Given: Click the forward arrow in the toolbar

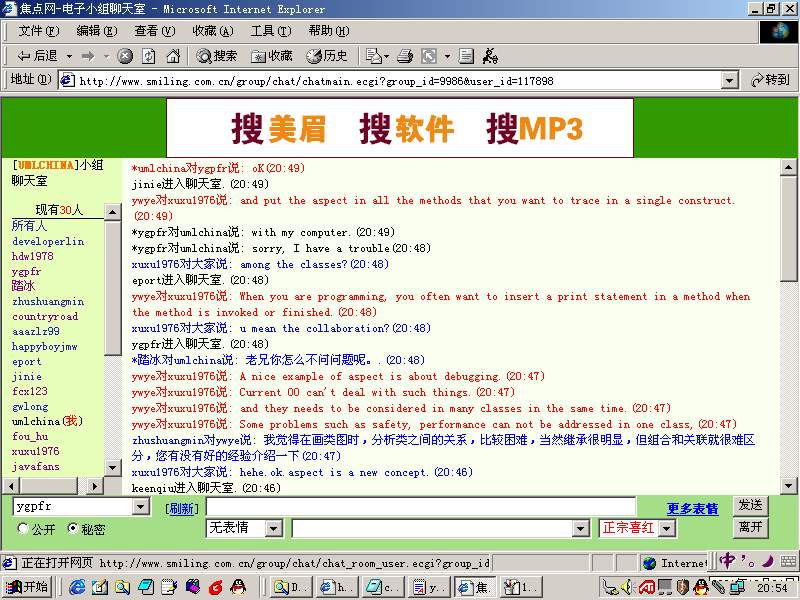Looking at the screenshot, I should (88, 56).
